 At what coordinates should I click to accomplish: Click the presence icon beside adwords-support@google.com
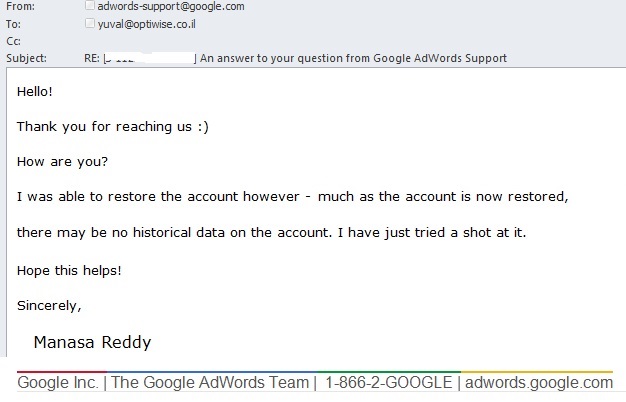point(91,7)
